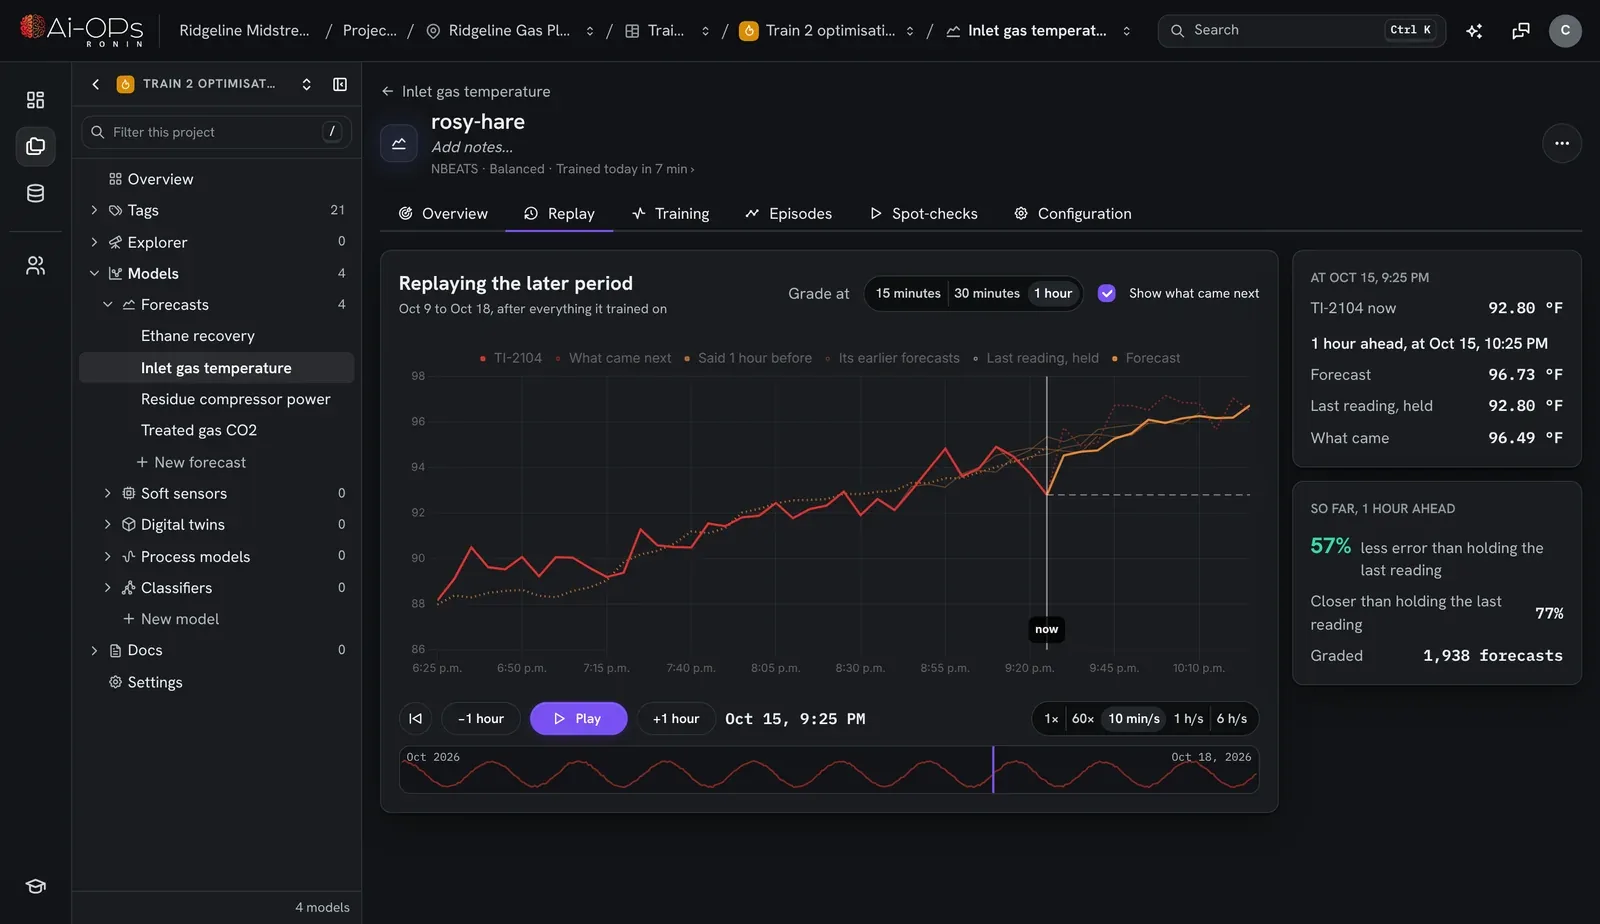This screenshot has height=924, width=1600.
Task: Toggle Show what came next checkbox
Action: pos(1106,293)
